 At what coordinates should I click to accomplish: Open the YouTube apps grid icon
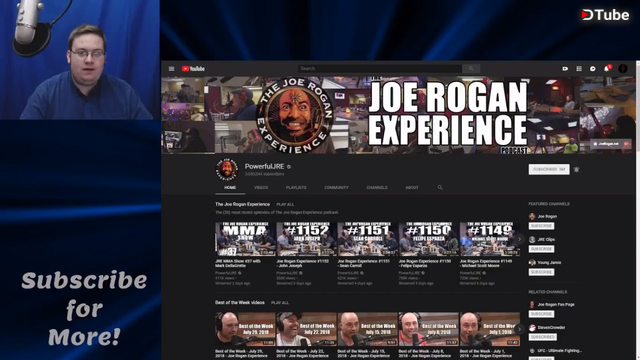(x=579, y=69)
